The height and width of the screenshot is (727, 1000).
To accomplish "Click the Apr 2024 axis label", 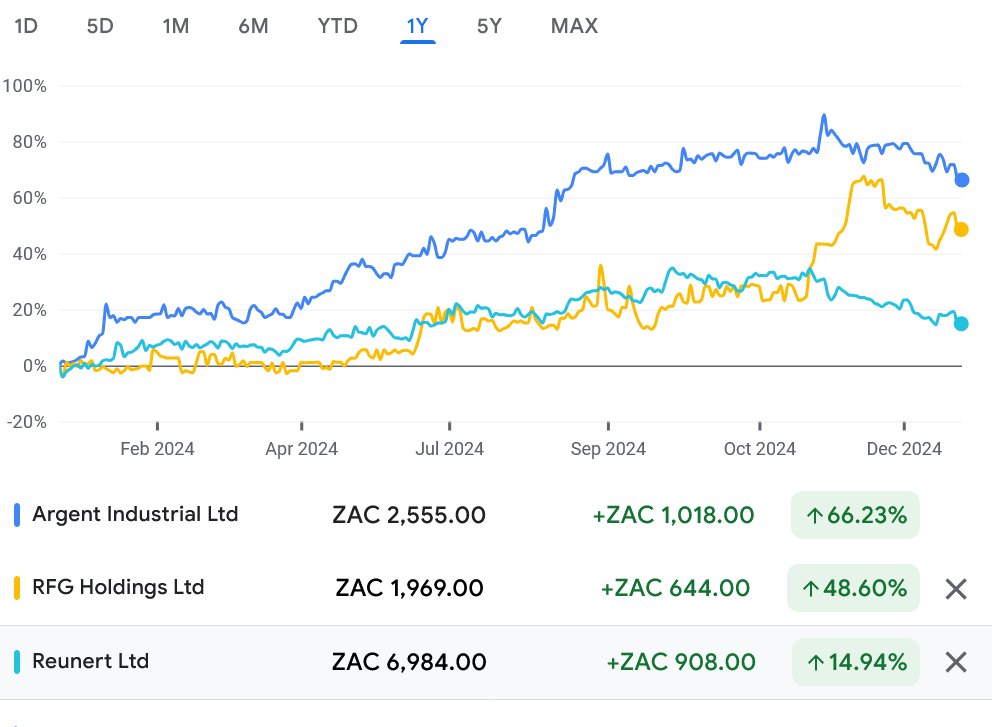I will tap(302, 449).
